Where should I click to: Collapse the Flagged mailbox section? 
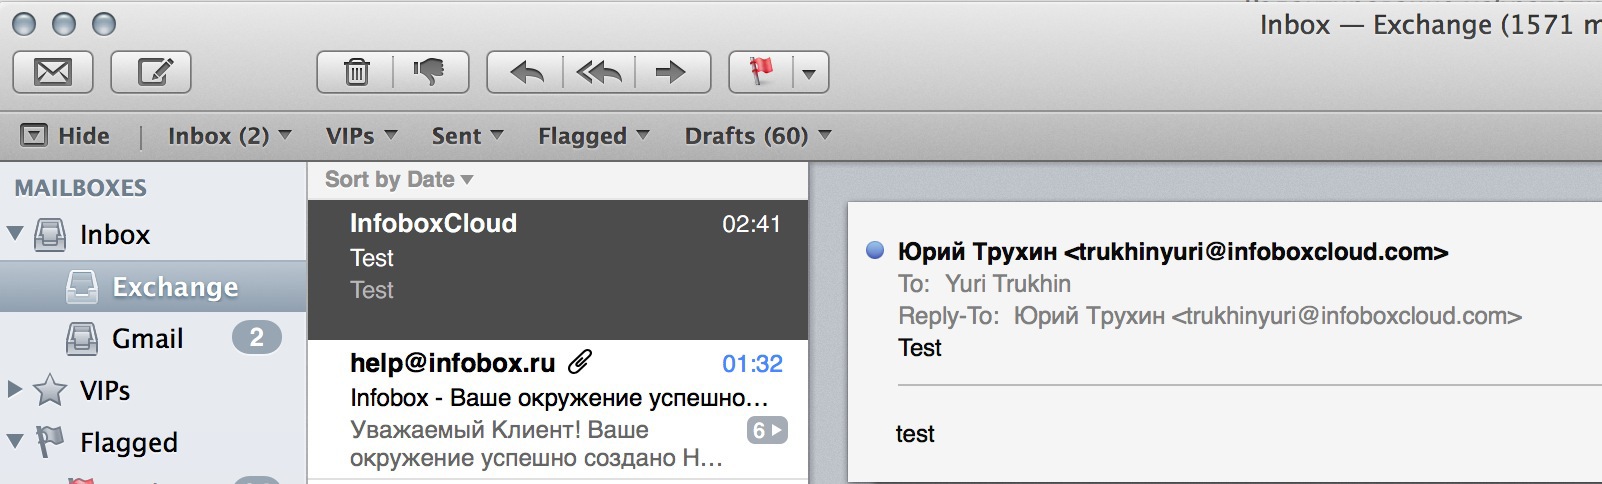click(x=15, y=441)
